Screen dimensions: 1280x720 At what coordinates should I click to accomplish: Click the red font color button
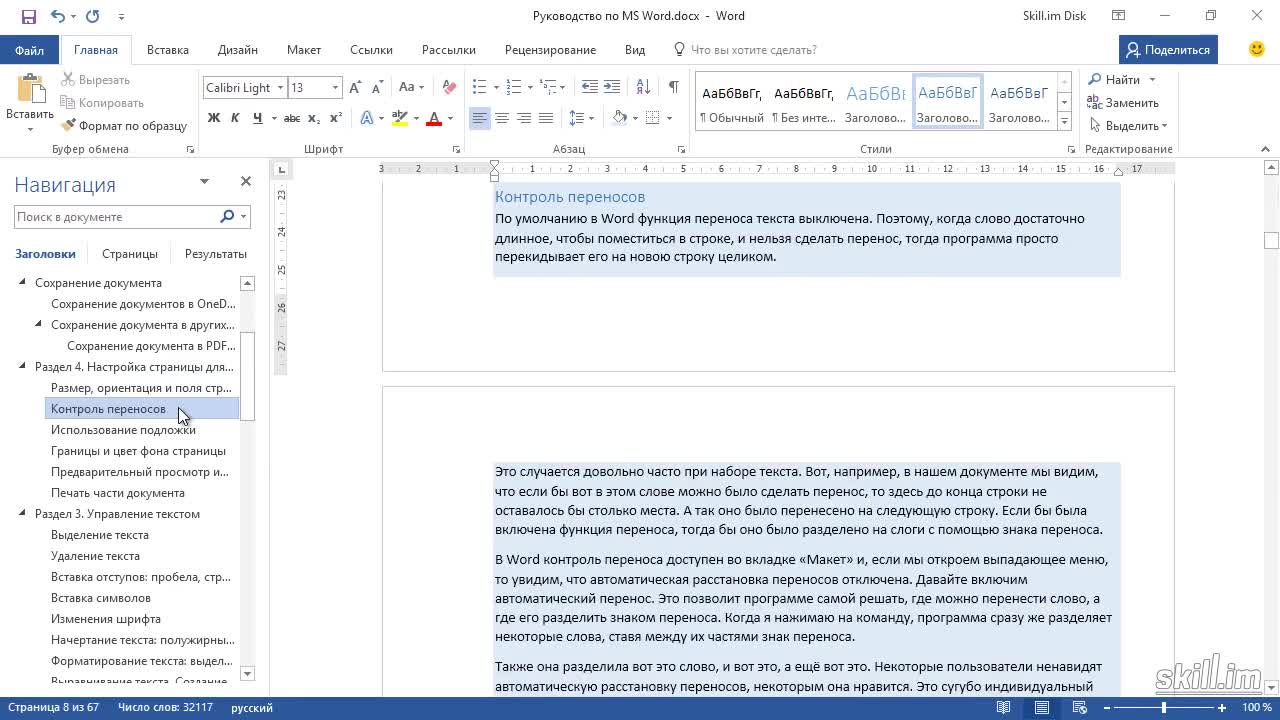(434, 118)
